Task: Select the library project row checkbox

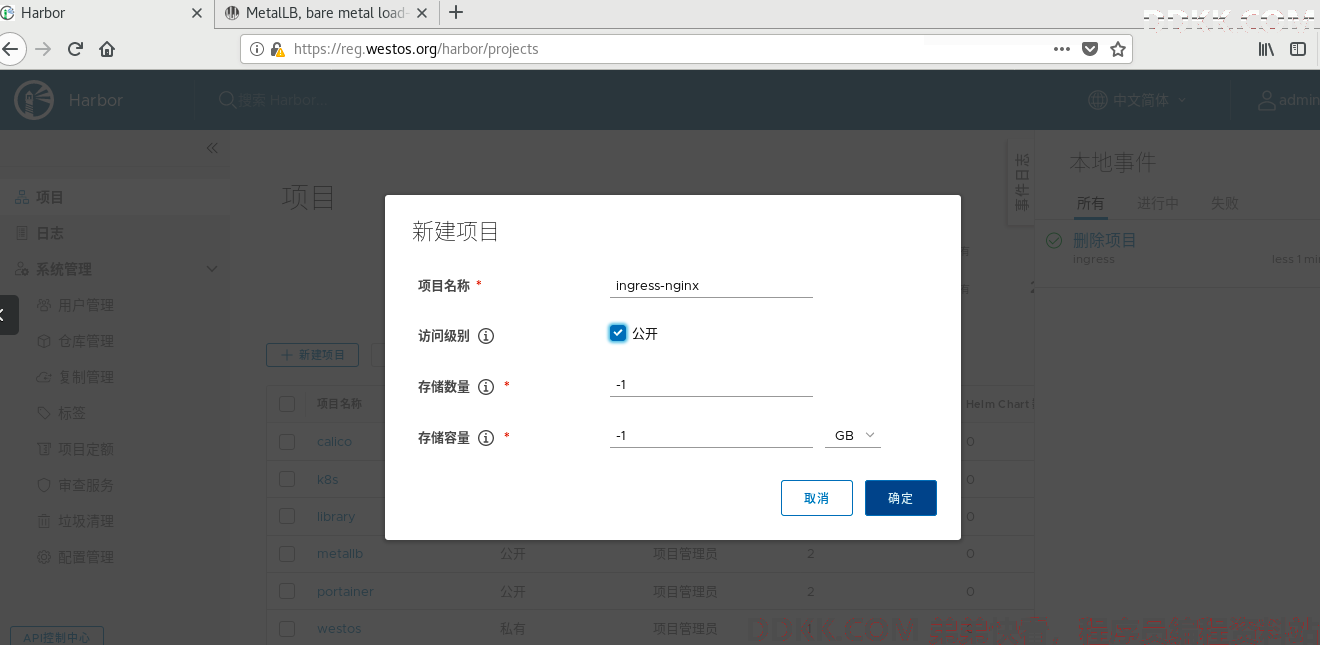Action: tap(287, 516)
